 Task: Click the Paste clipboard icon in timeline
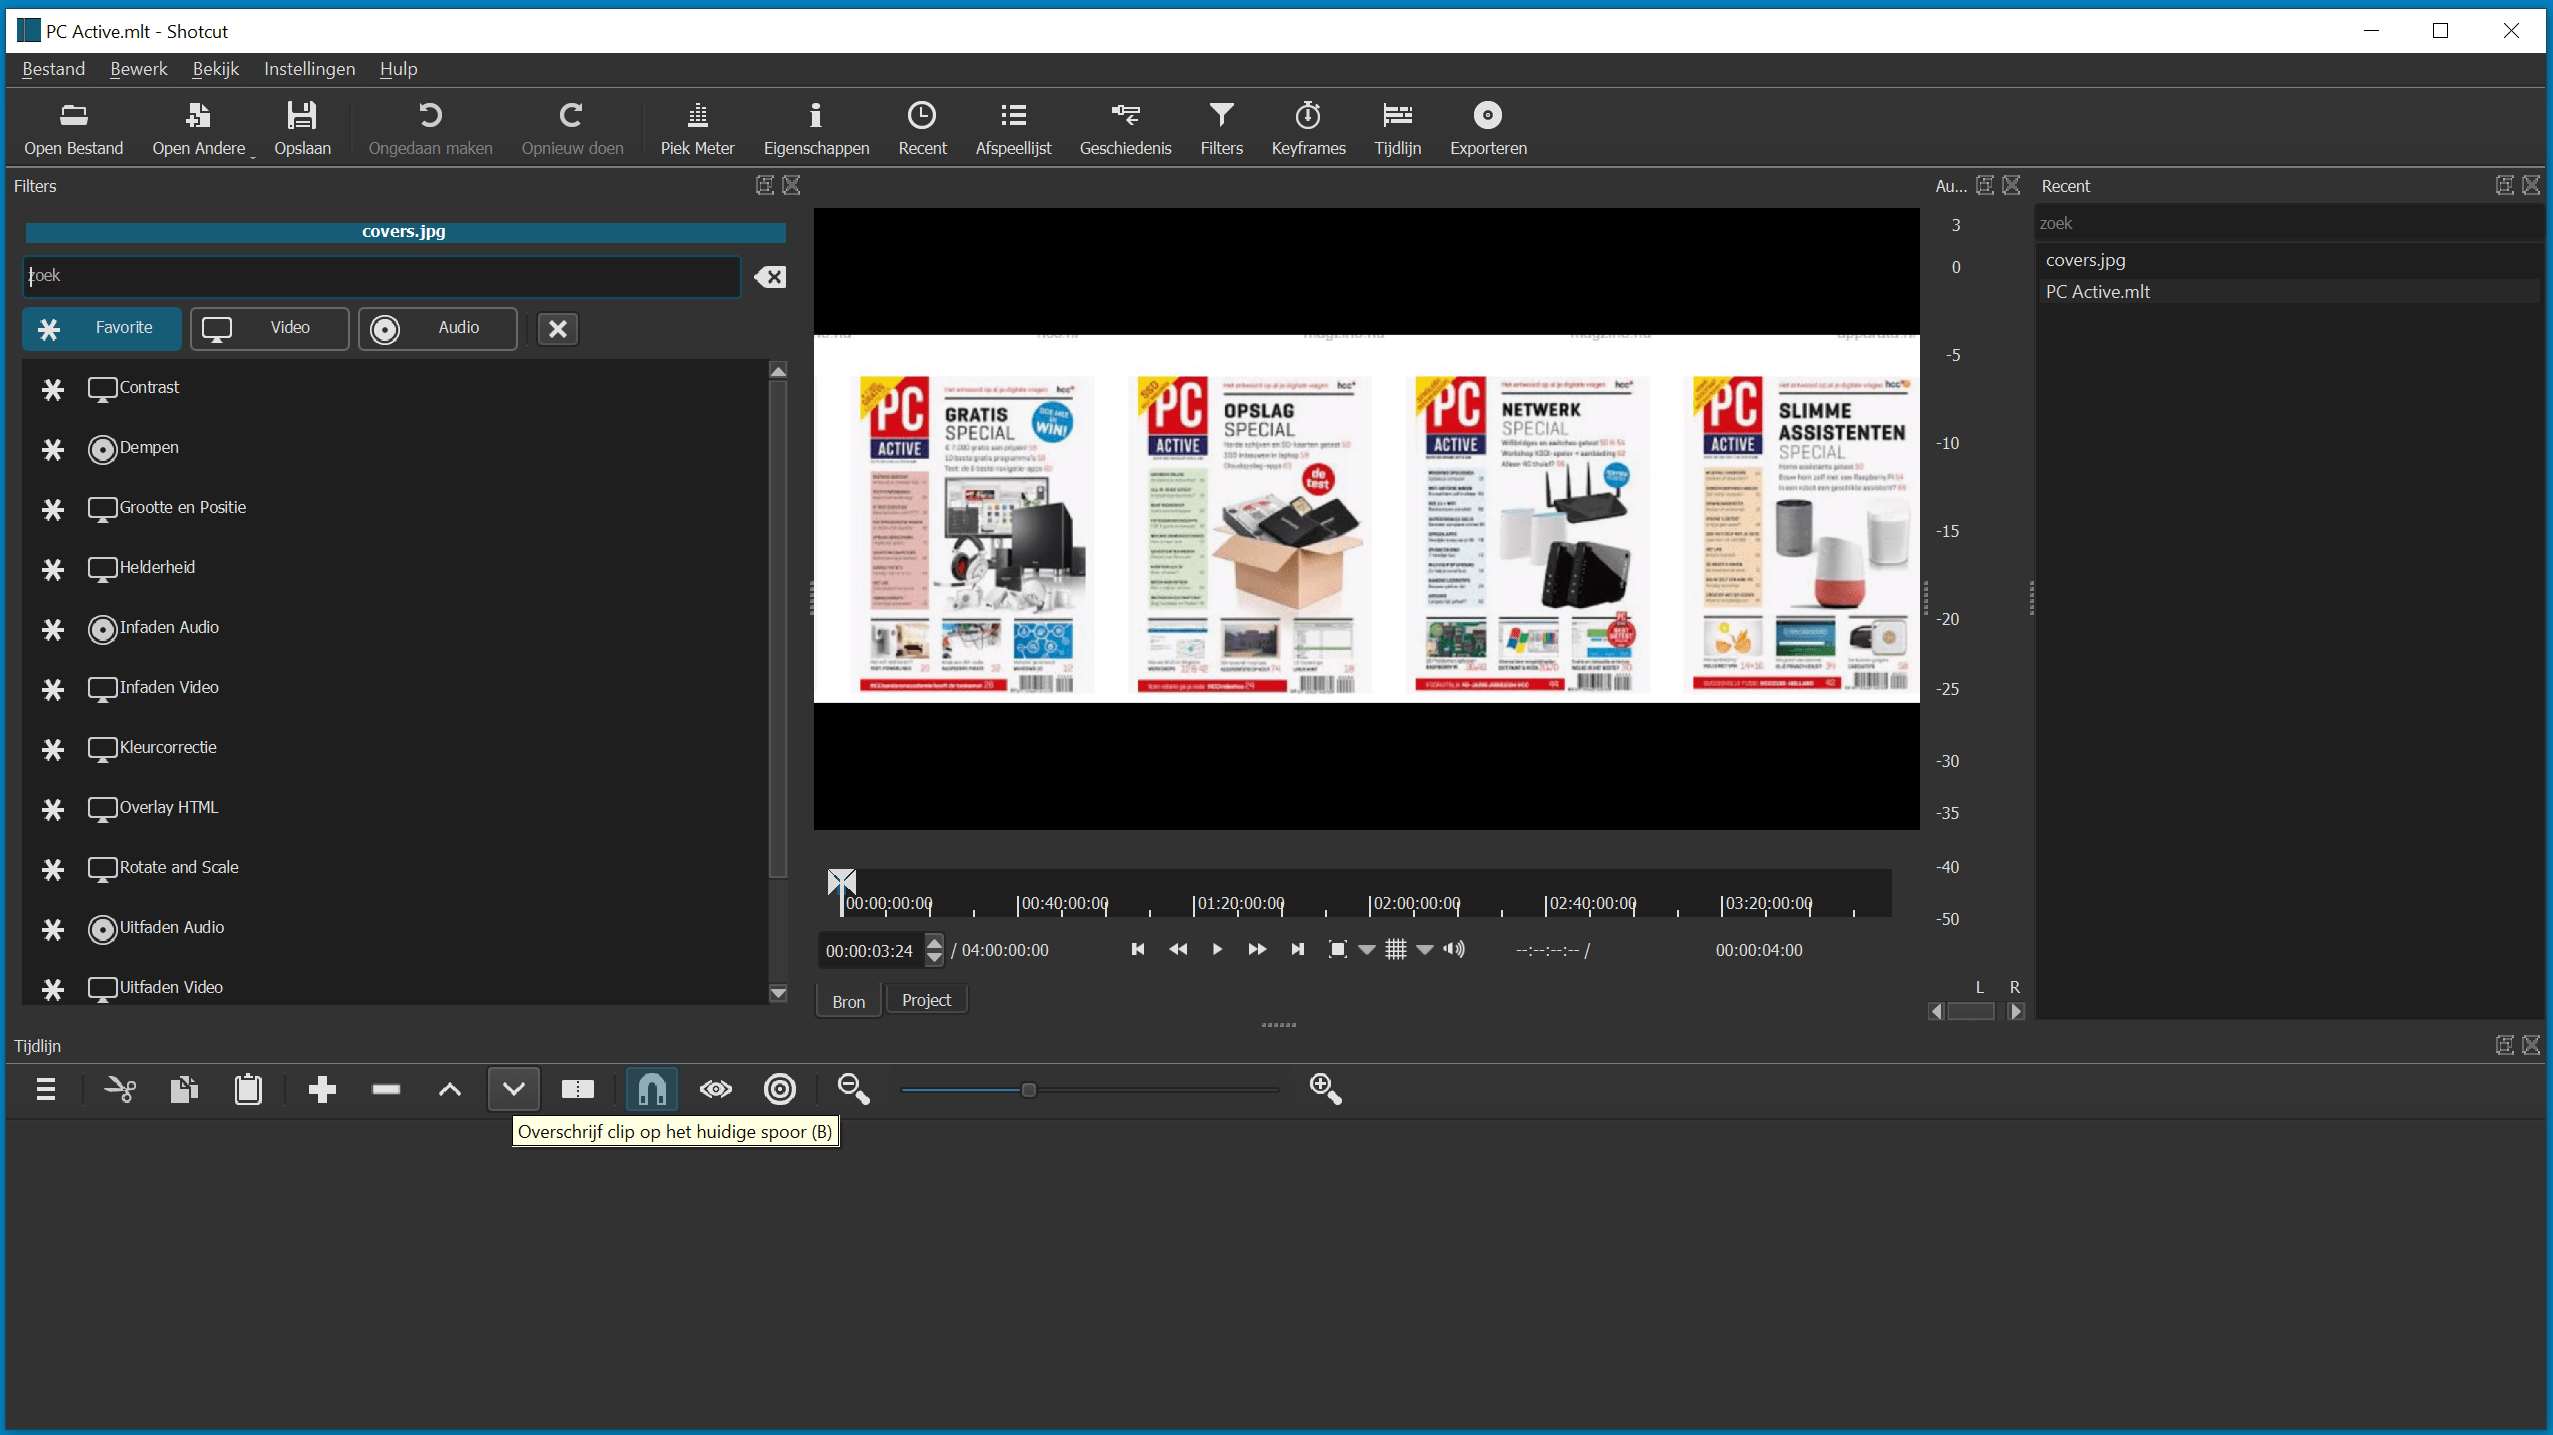pyautogui.click(x=248, y=1089)
